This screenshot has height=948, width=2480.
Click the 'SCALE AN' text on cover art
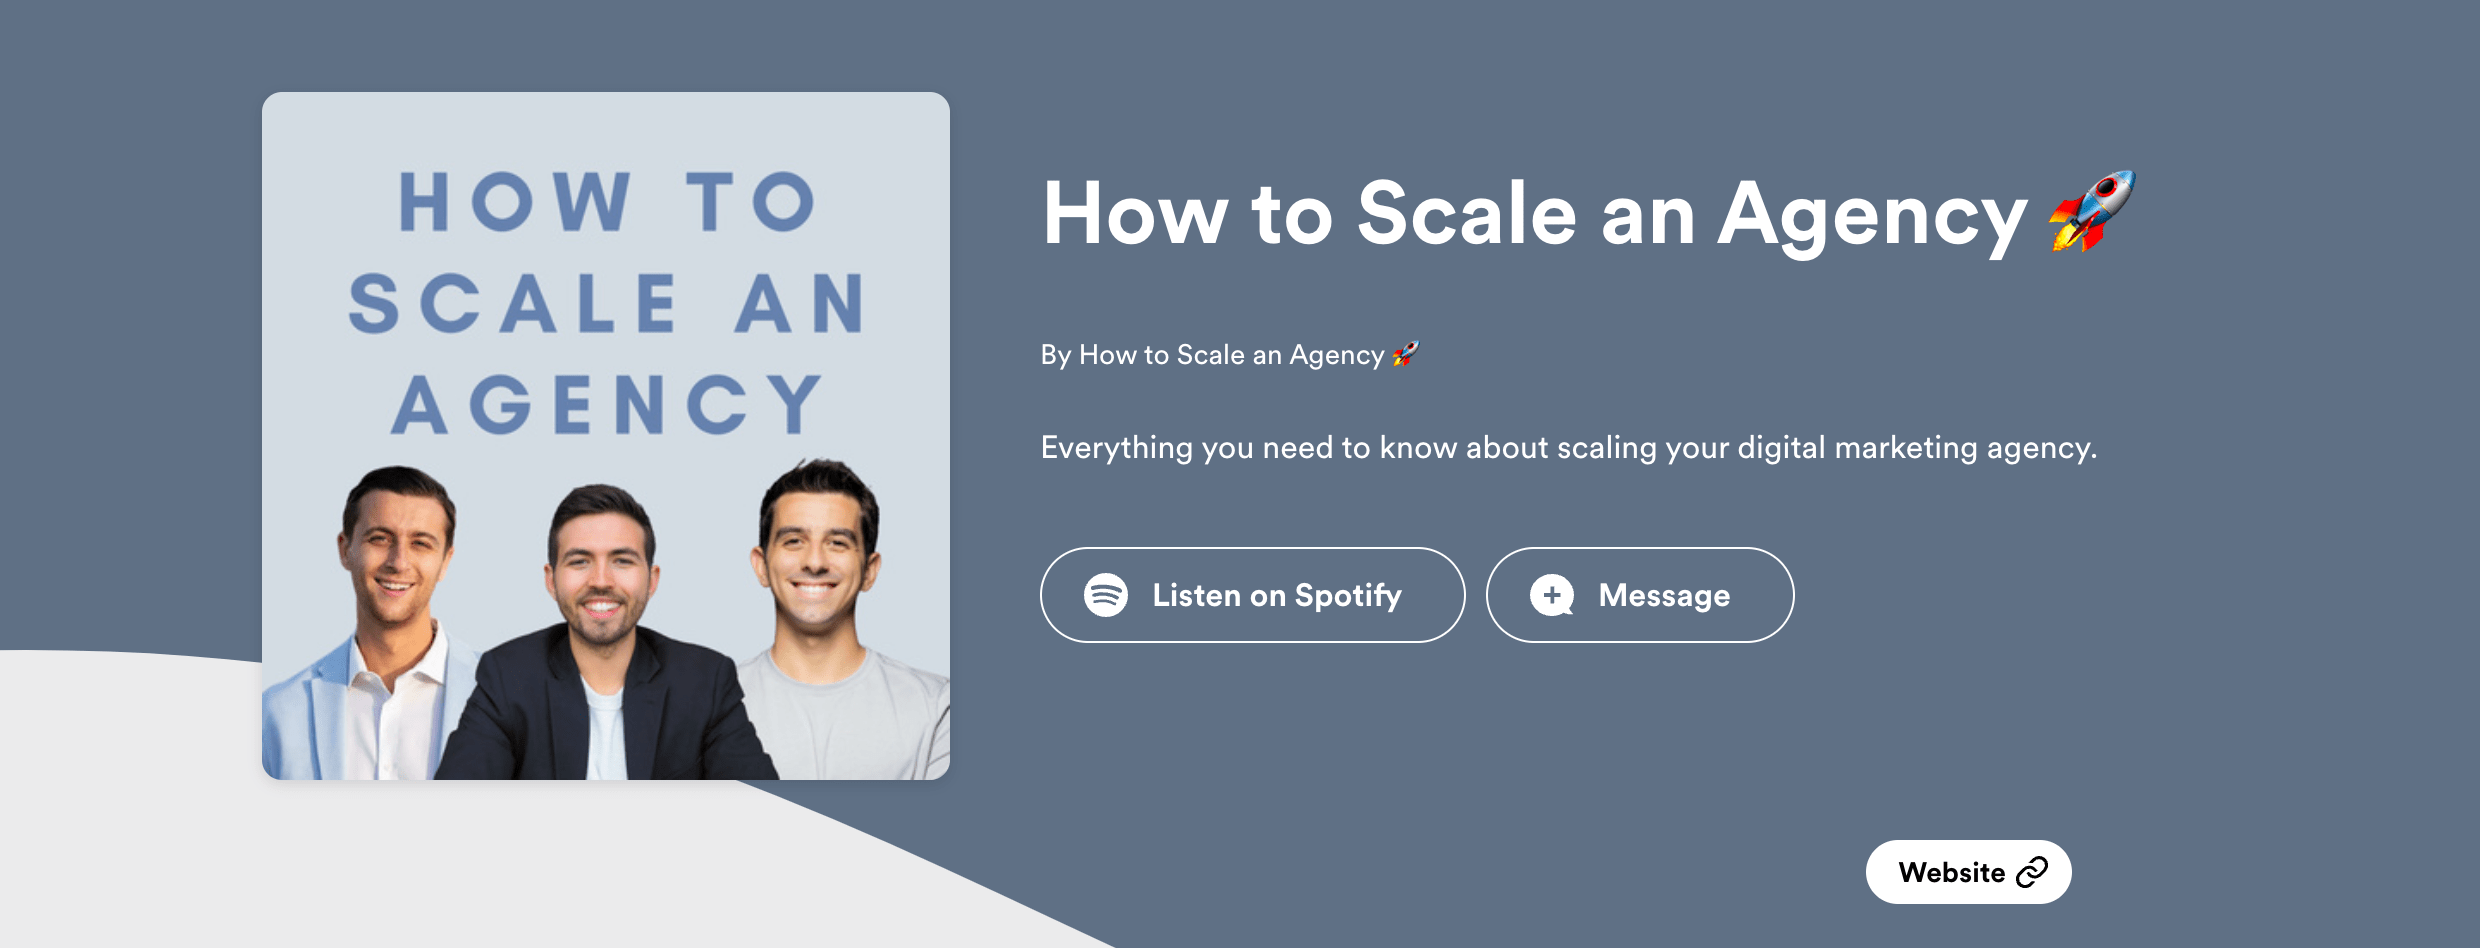(606, 303)
